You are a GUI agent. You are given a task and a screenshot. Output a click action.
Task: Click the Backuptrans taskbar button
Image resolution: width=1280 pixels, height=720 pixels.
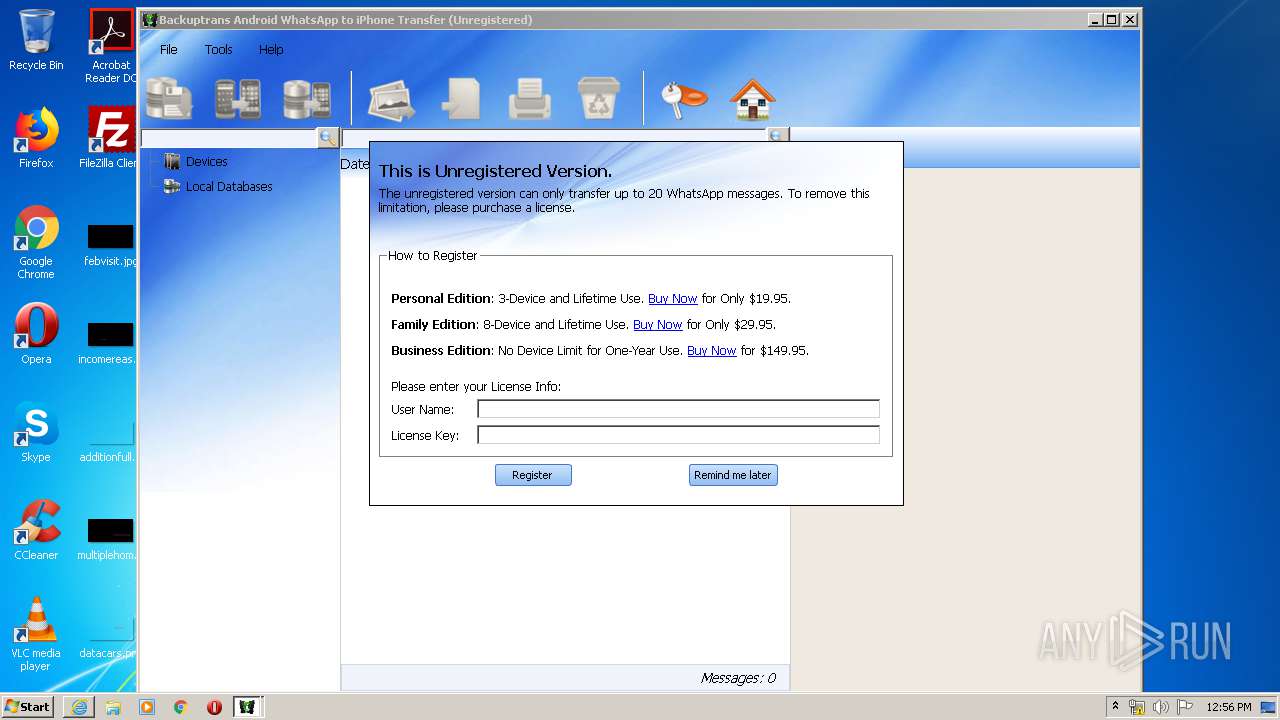248,707
